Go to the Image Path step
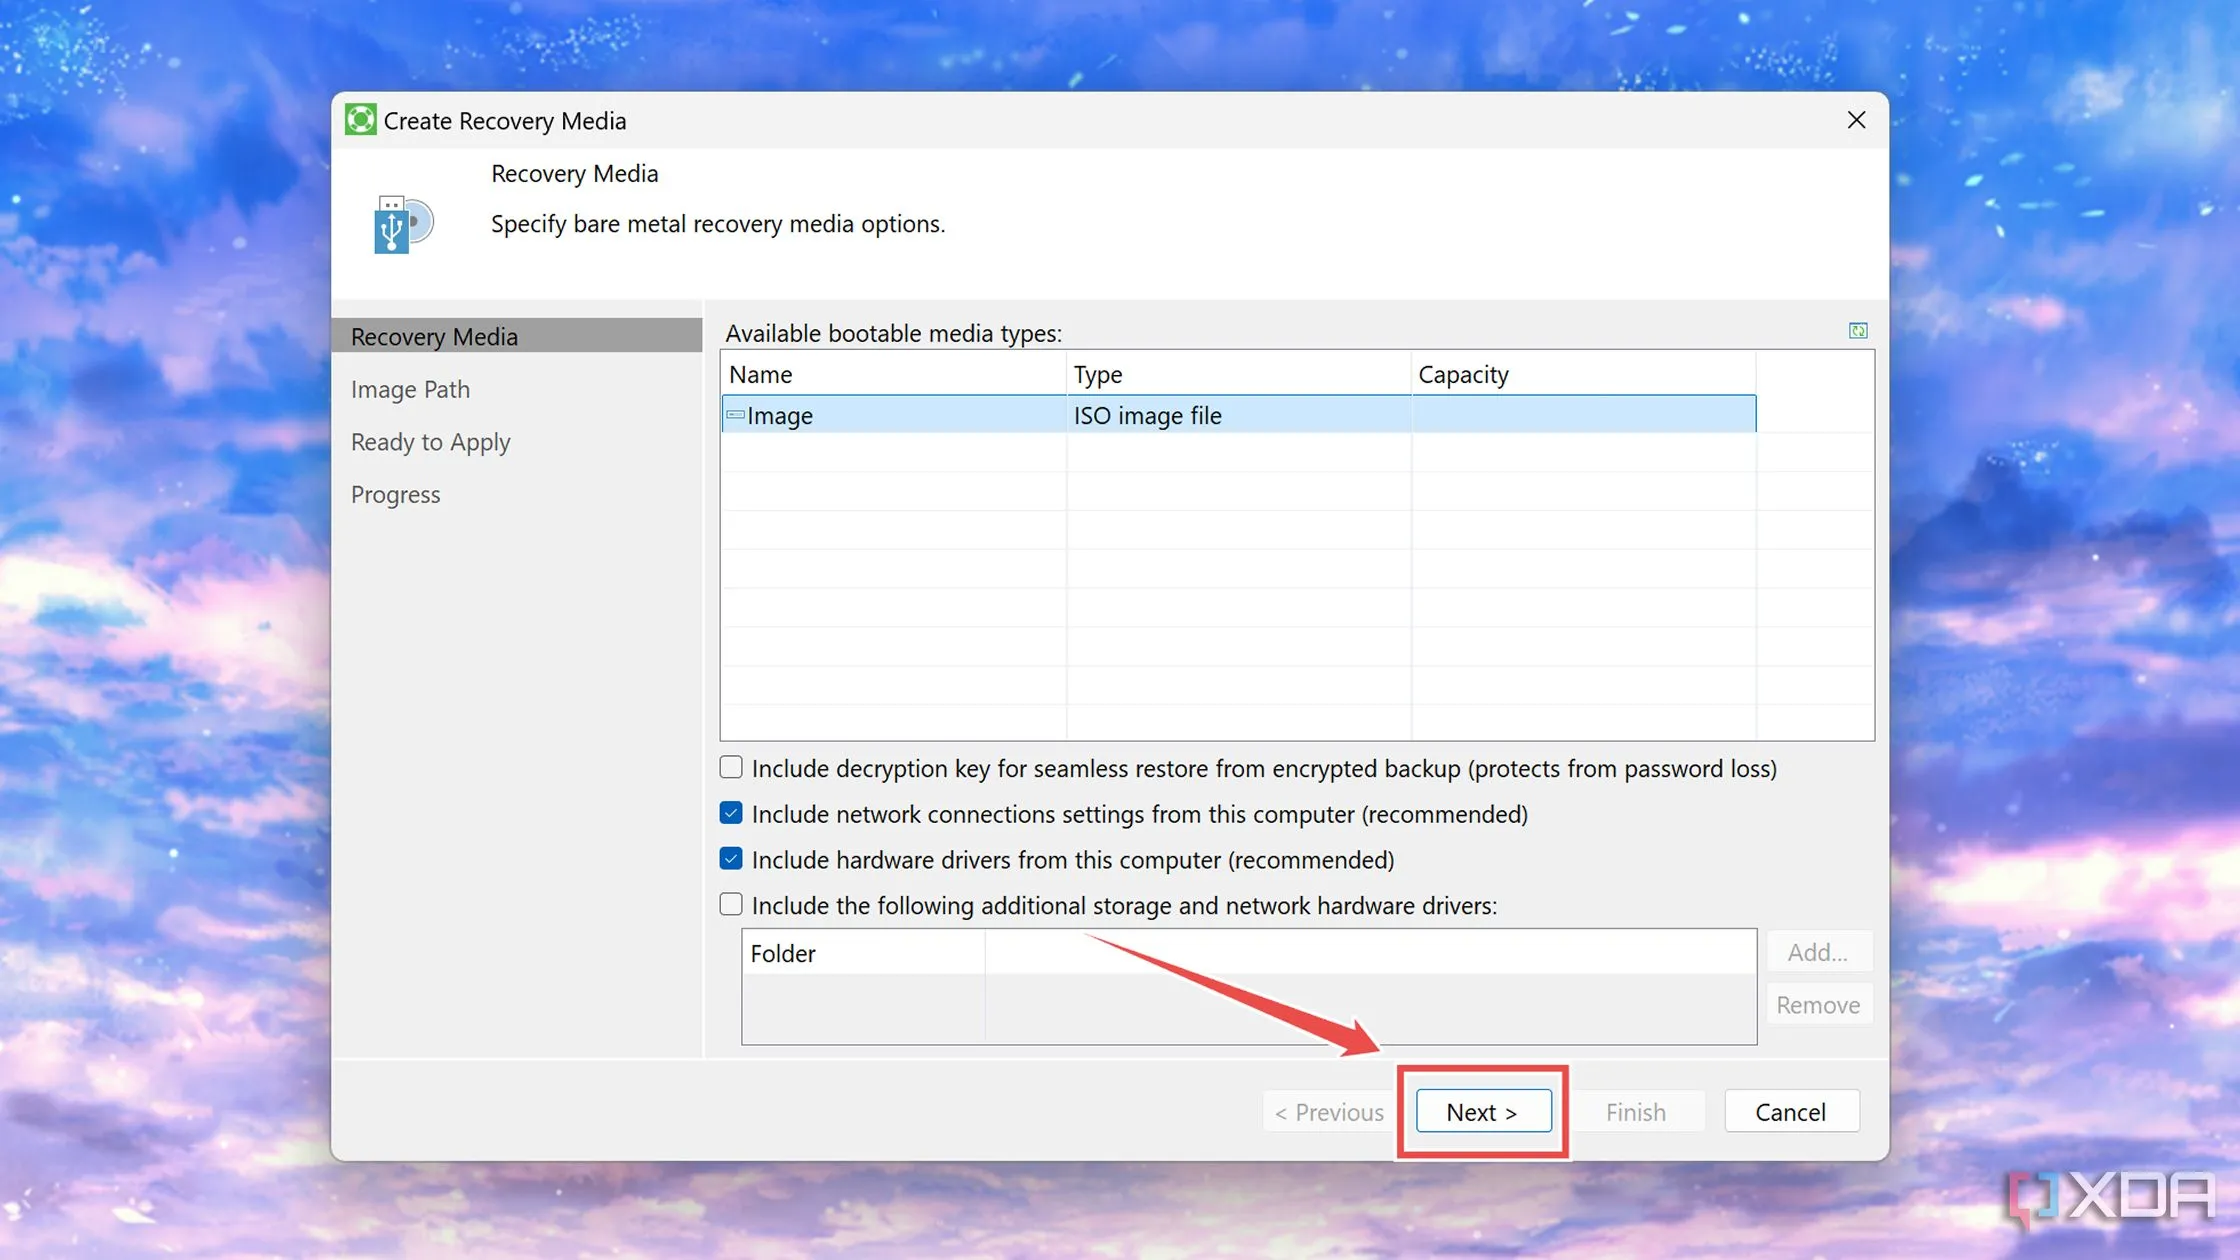The width and height of the screenshot is (2240, 1260). pyautogui.click(x=410, y=389)
